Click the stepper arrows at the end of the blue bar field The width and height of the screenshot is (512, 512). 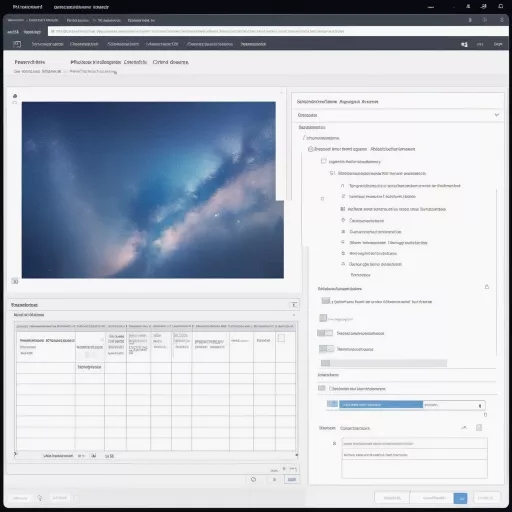480,406
